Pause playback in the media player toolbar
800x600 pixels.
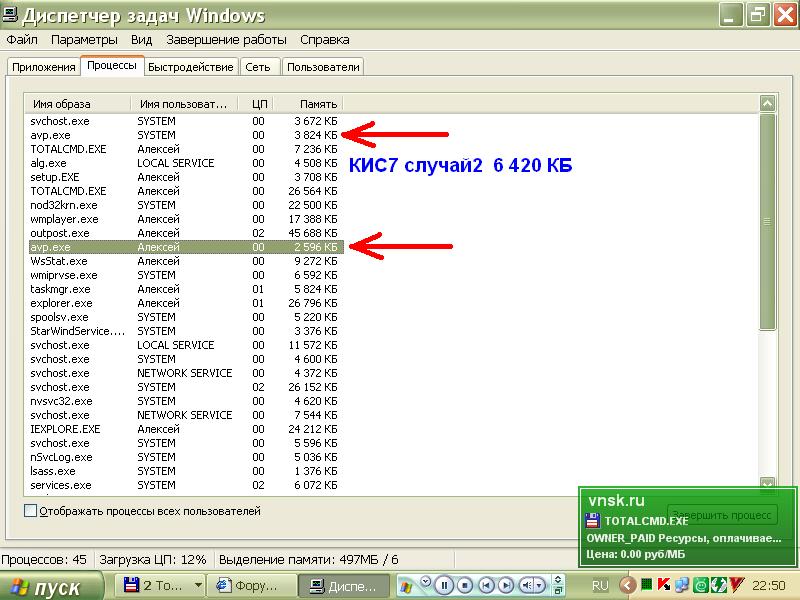tap(444, 585)
